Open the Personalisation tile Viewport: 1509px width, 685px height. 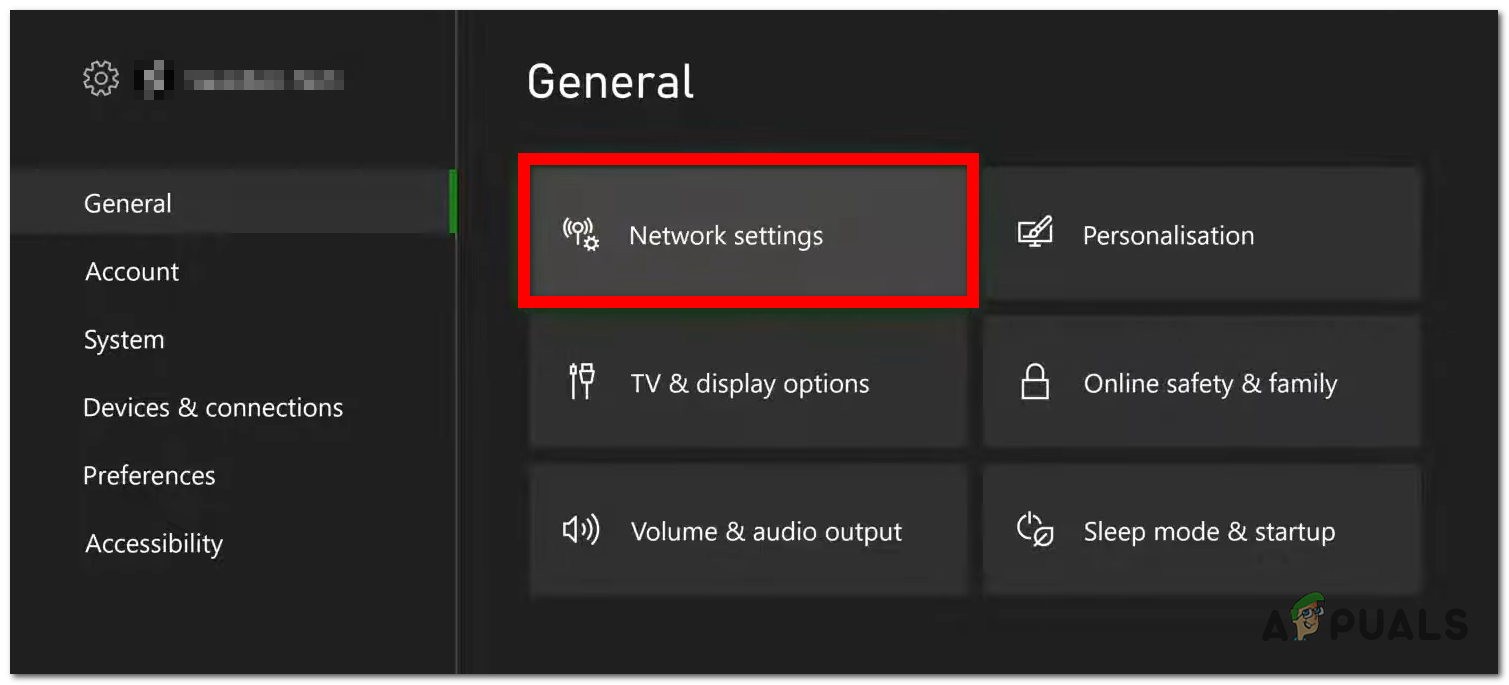(x=1200, y=233)
